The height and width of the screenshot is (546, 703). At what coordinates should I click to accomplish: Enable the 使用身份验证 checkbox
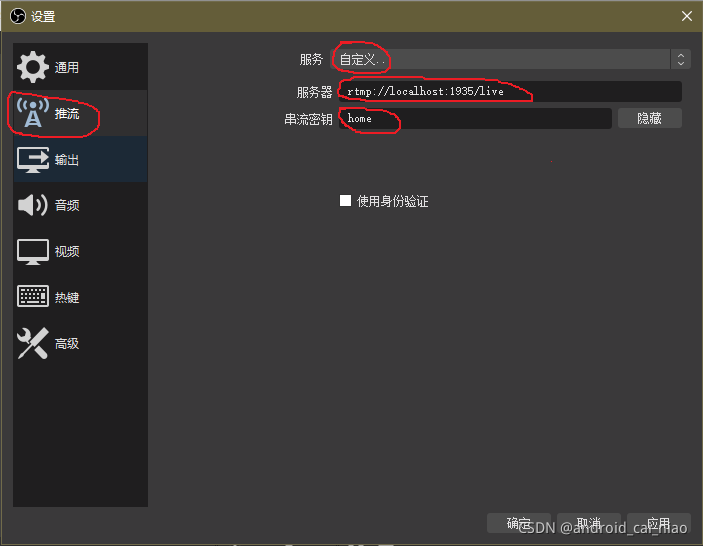[345, 200]
